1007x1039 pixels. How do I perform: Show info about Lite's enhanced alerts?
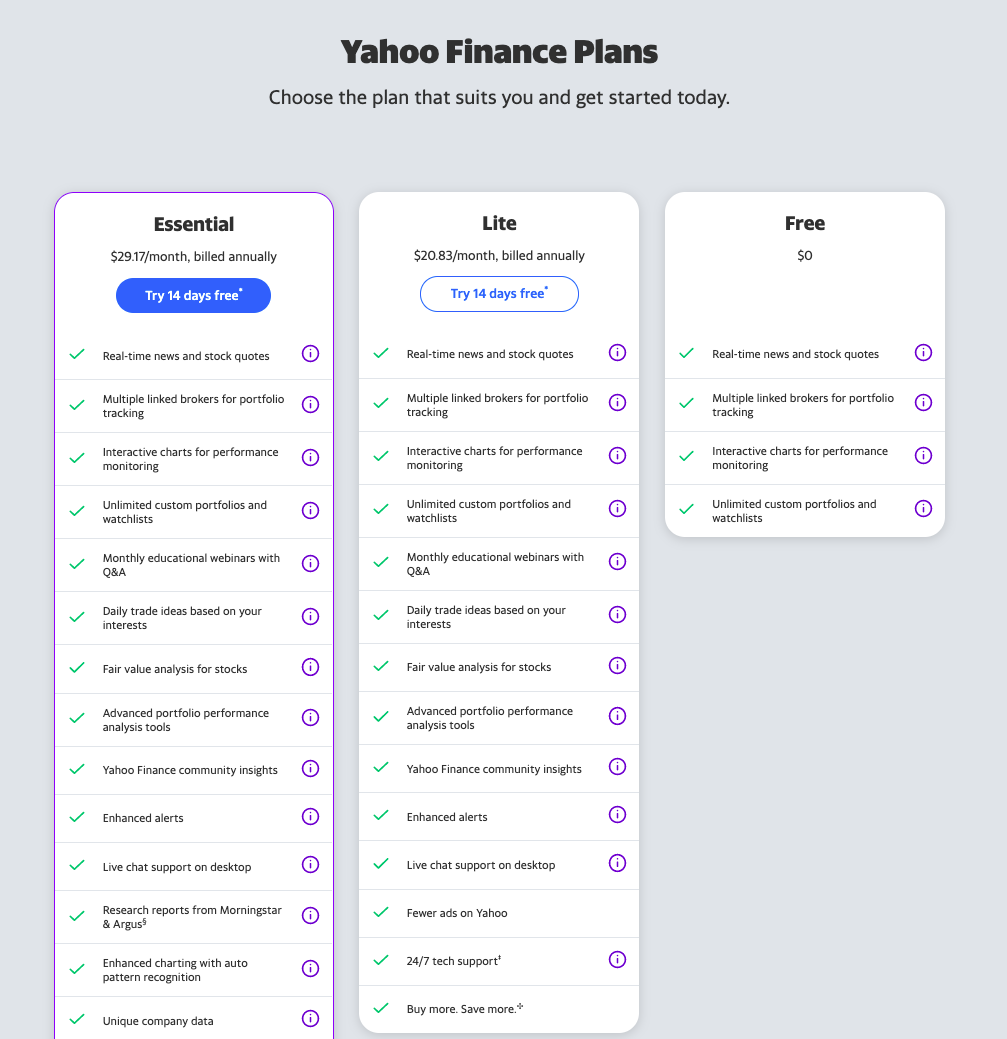click(x=617, y=814)
